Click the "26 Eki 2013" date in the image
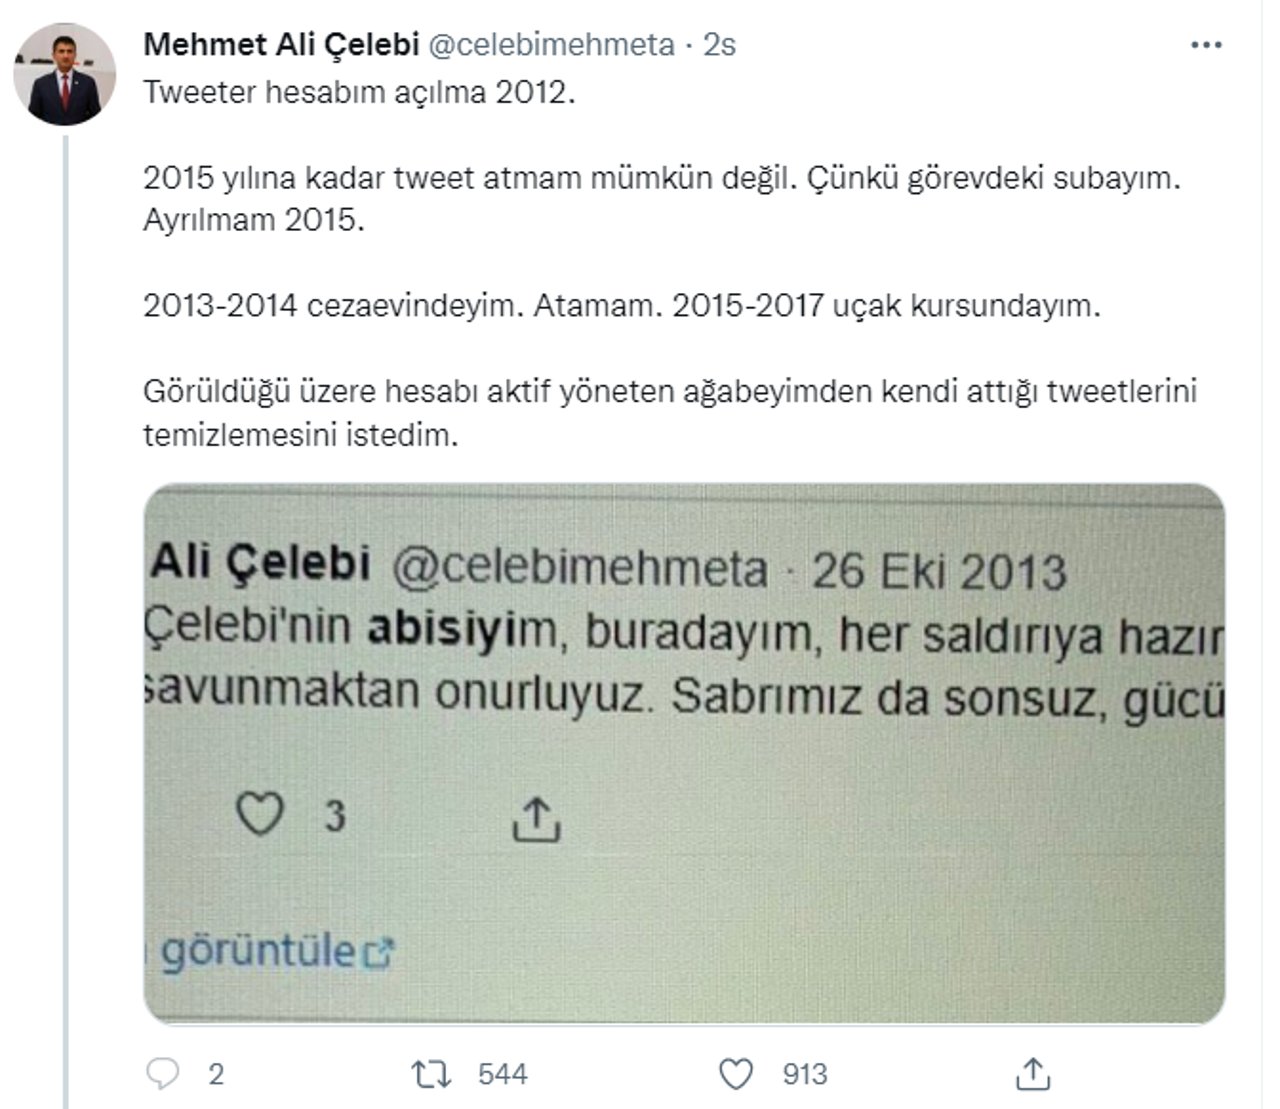This screenshot has height=1109, width=1280. [938, 572]
